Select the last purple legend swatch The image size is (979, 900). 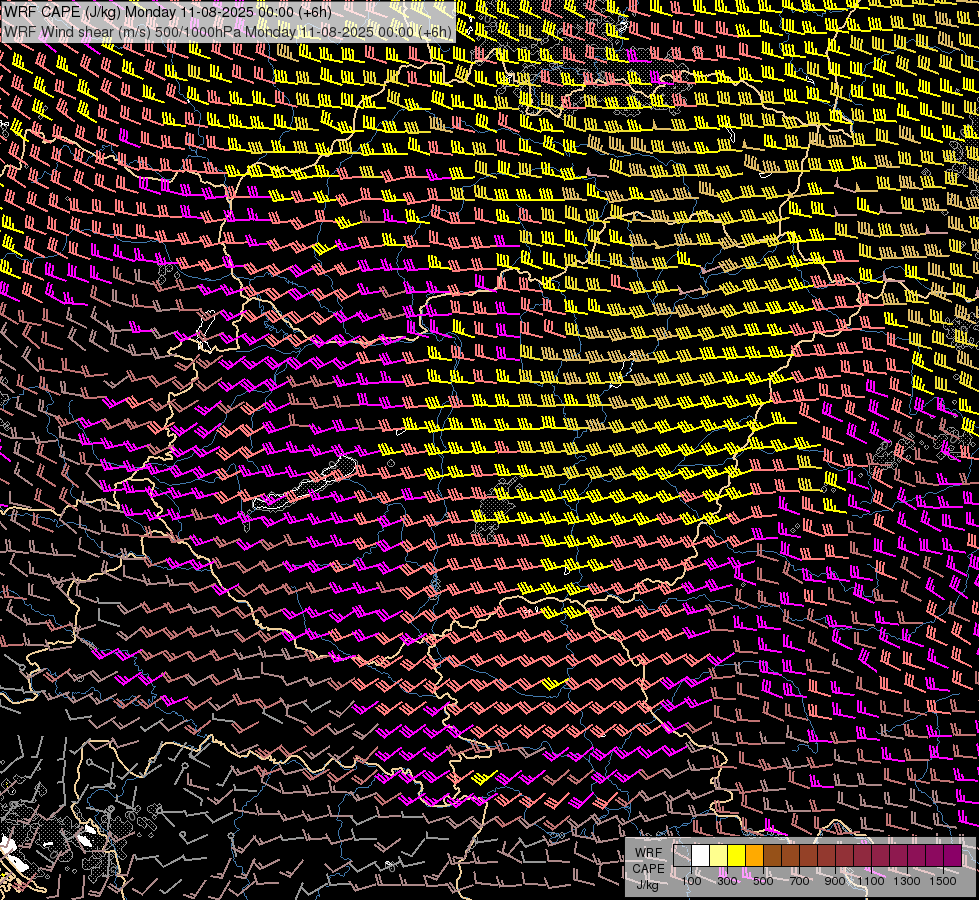(952, 856)
